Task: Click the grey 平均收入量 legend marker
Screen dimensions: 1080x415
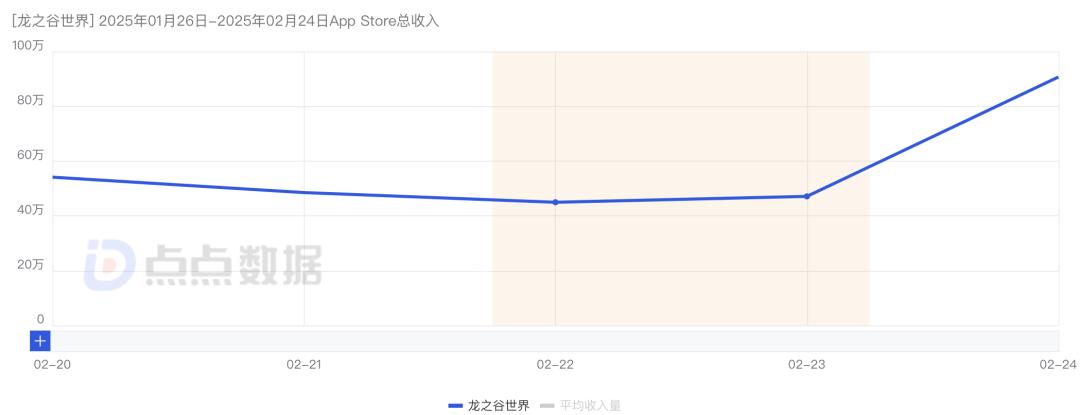Action: click(x=546, y=405)
